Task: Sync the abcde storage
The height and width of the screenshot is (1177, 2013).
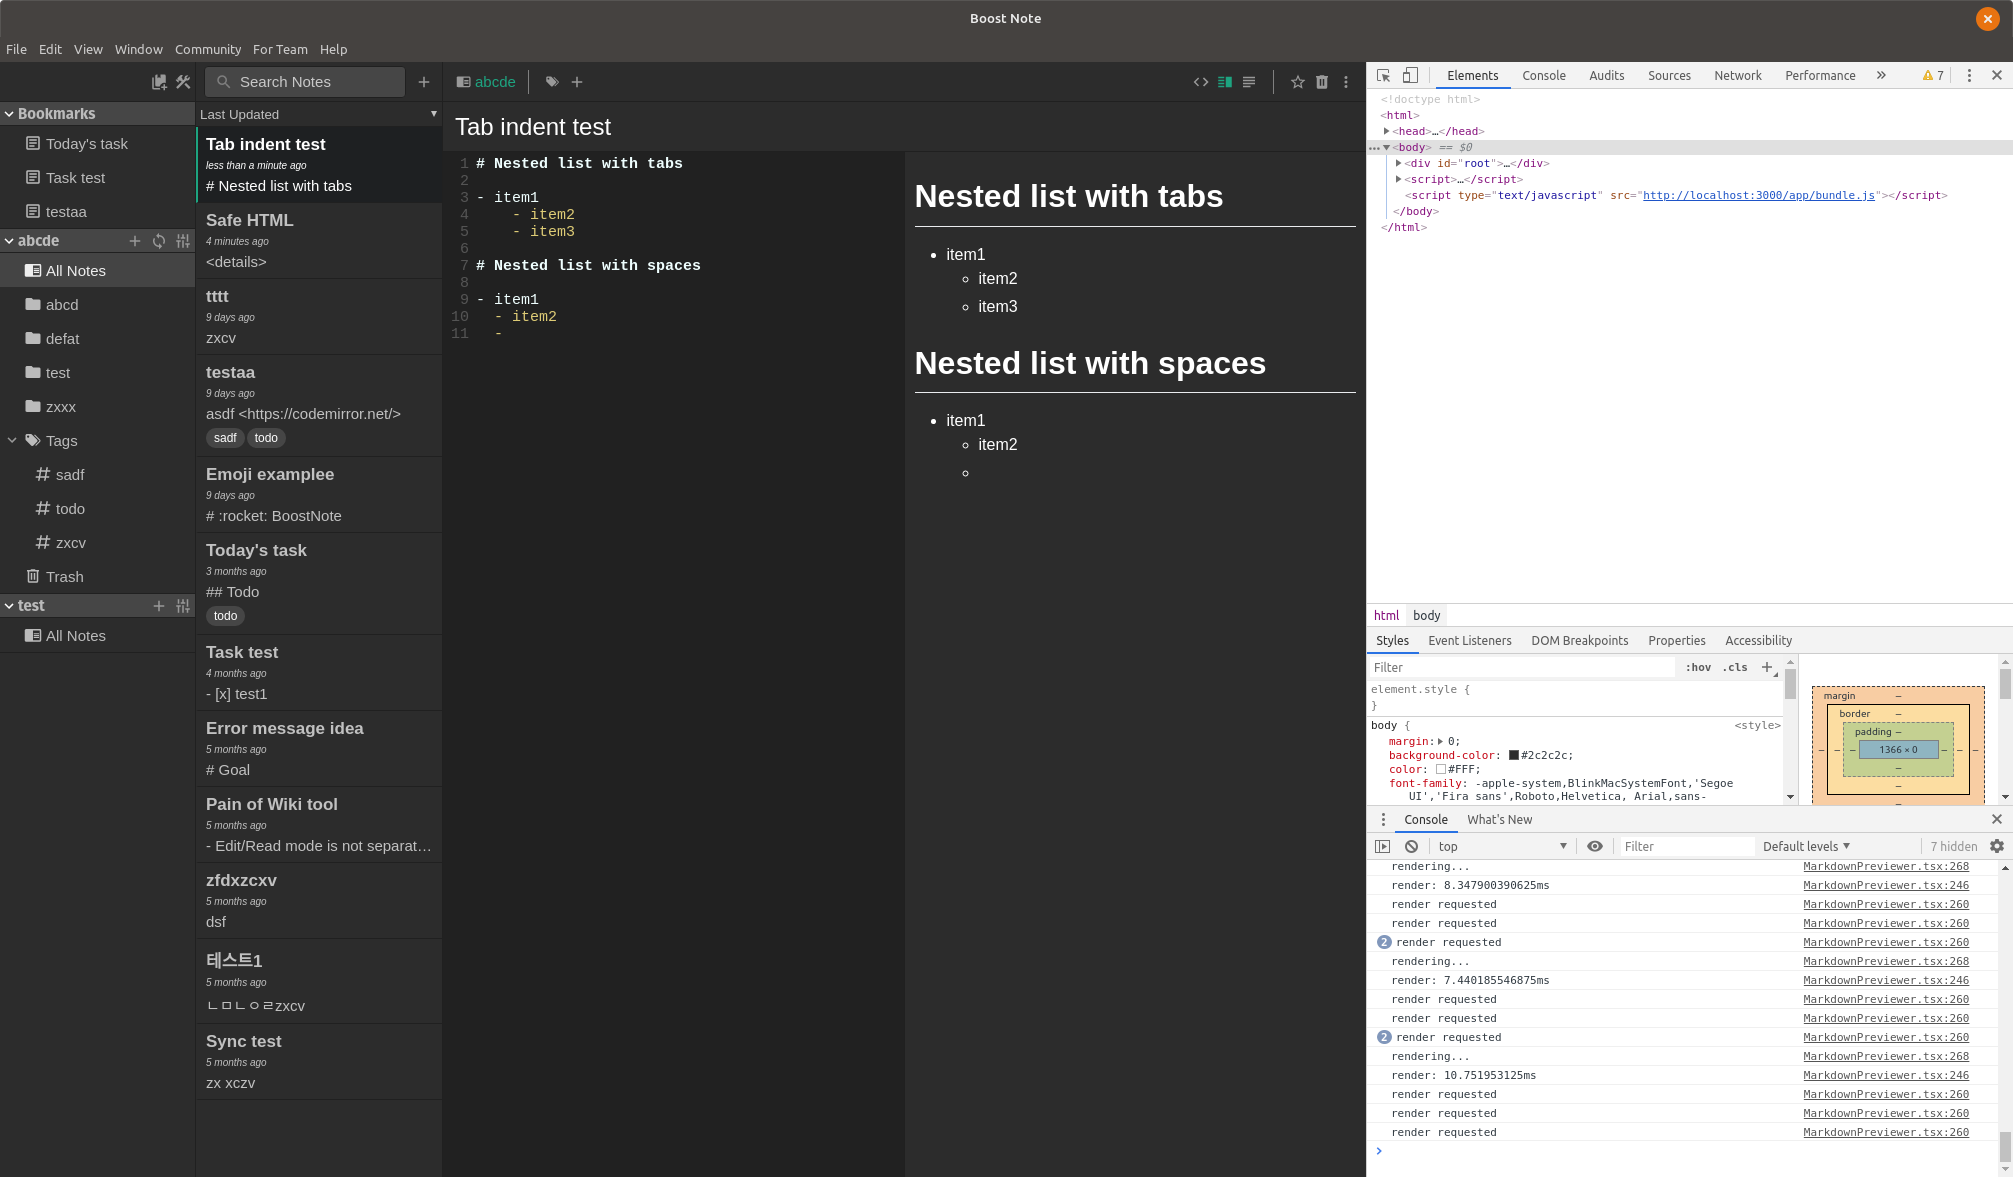Action: pyautogui.click(x=159, y=241)
